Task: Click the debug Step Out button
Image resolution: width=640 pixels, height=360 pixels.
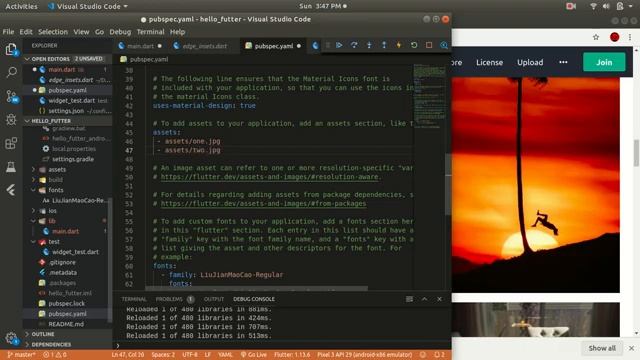Action: [384, 45]
